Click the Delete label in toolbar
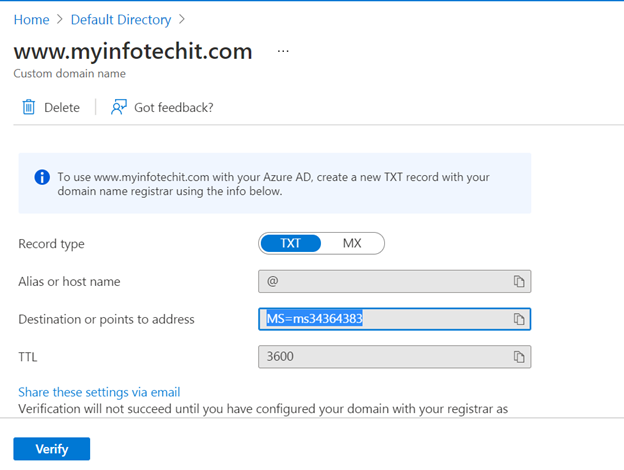 tap(62, 107)
